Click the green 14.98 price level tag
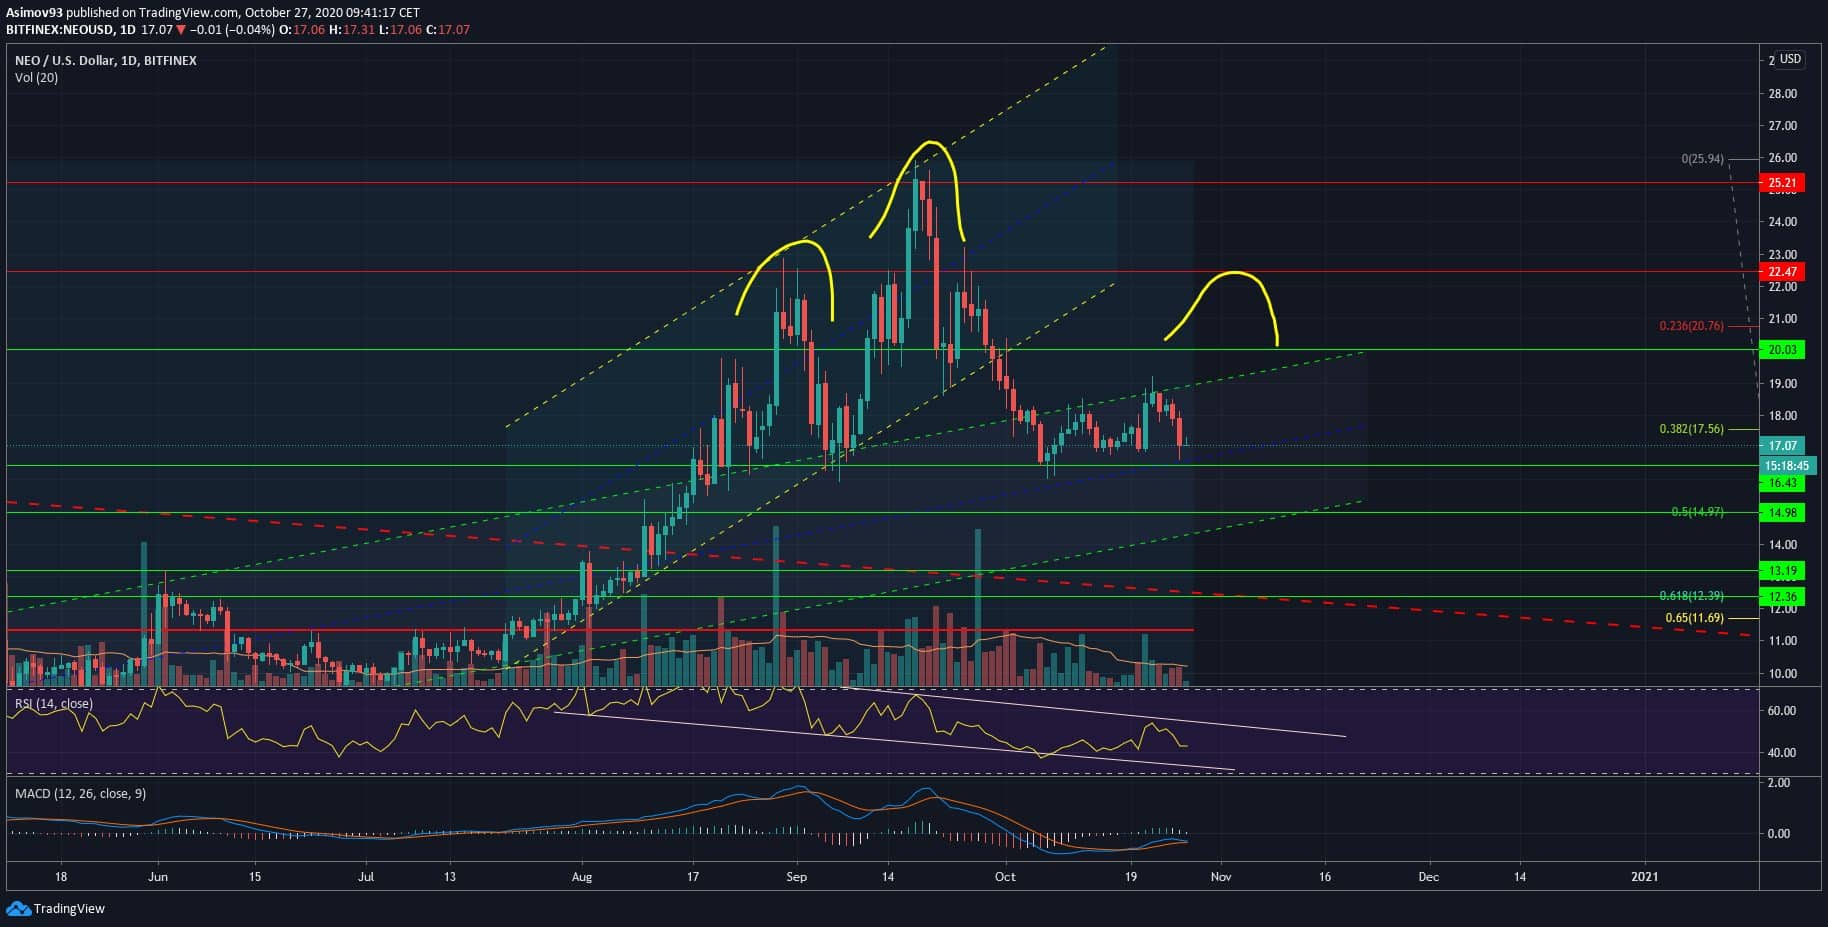Image resolution: width=1828 pixels, height=927 pixels. (1782, 513)
